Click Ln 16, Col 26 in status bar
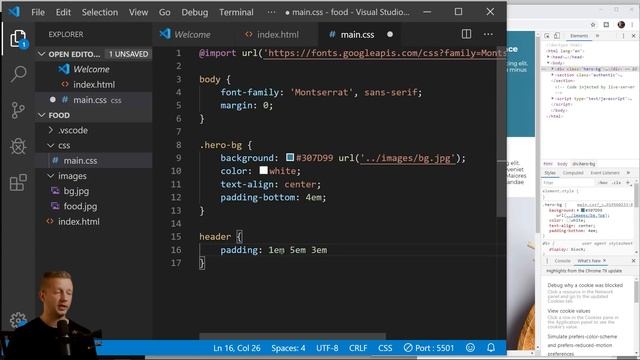The width and height of the screenshot is (640, 360). pyautogui.click(x=236, y=348)
